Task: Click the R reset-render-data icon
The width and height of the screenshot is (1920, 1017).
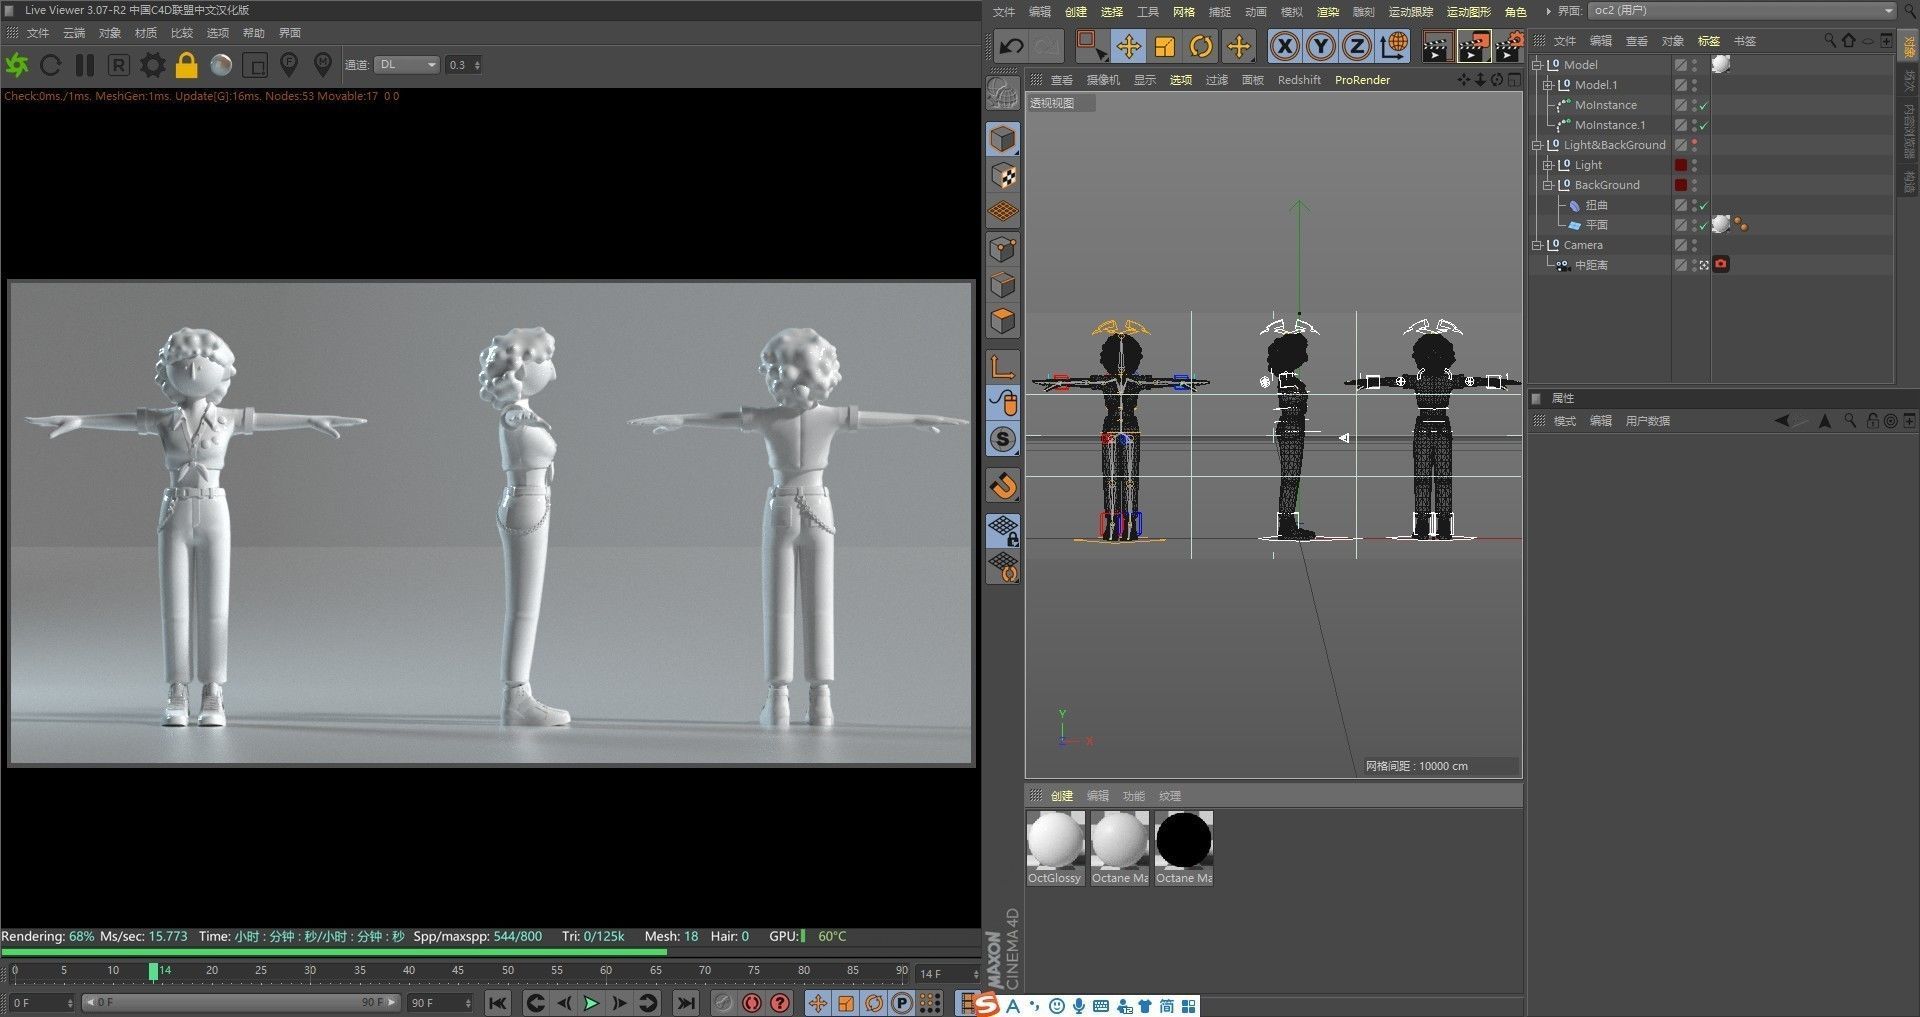Action: (x=118, y=65)
